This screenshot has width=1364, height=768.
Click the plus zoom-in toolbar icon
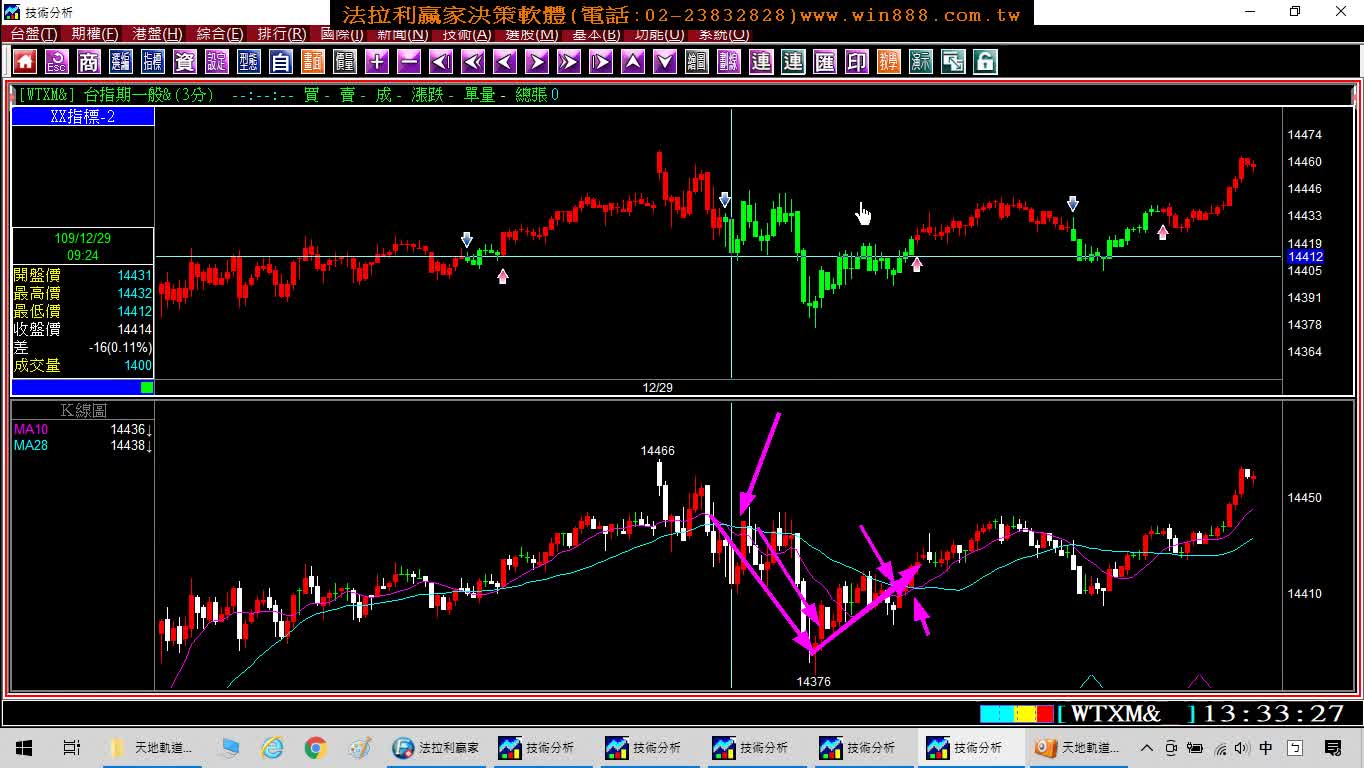[x=377, y=62]
